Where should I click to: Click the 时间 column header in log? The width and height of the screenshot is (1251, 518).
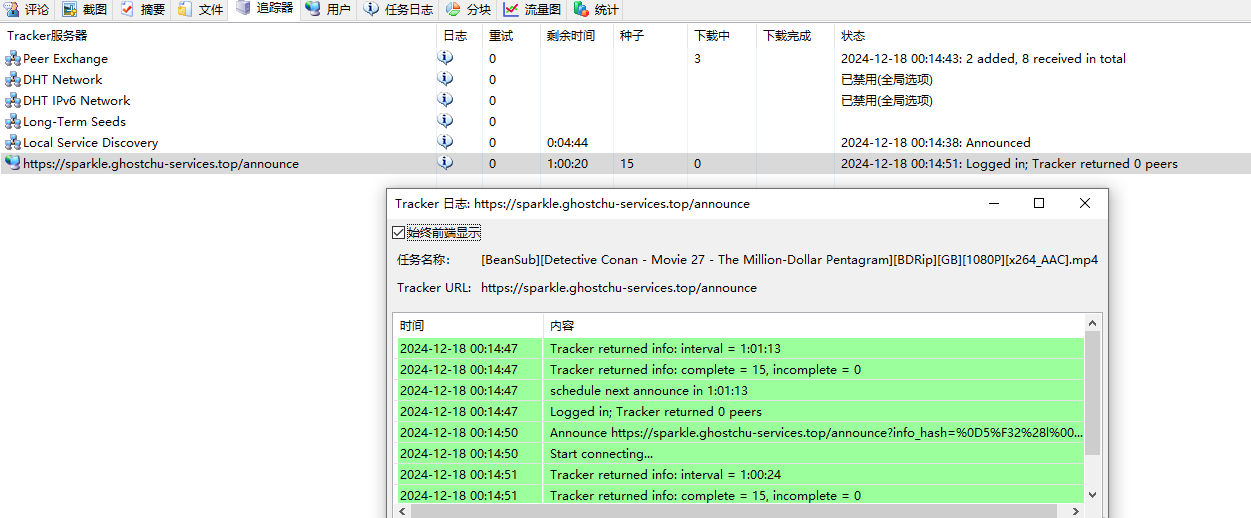coord(412,326)
